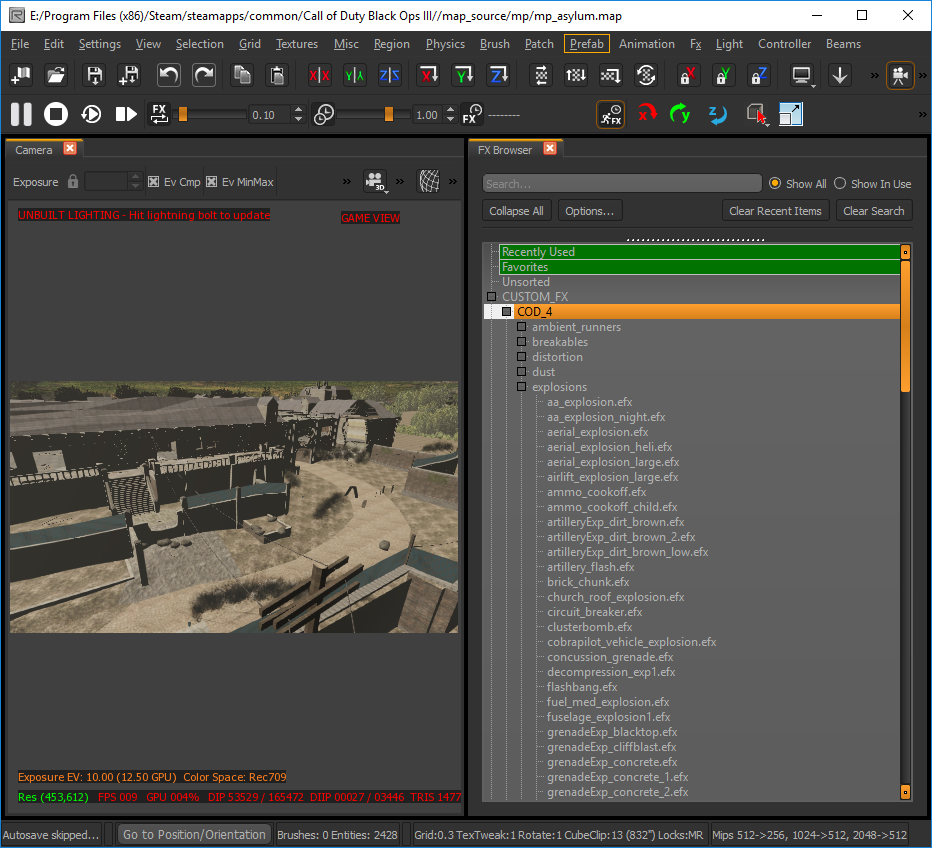Toggle the Ev MinMax checkbox
The height and width of the screenshot is (848, 932).
tap(211, 182)
